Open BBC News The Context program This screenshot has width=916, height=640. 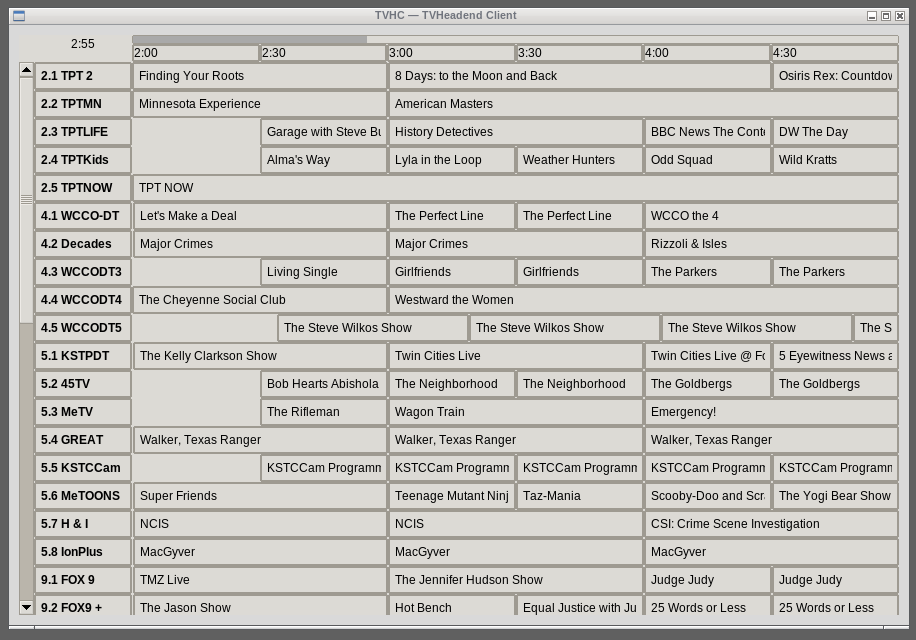707,132
